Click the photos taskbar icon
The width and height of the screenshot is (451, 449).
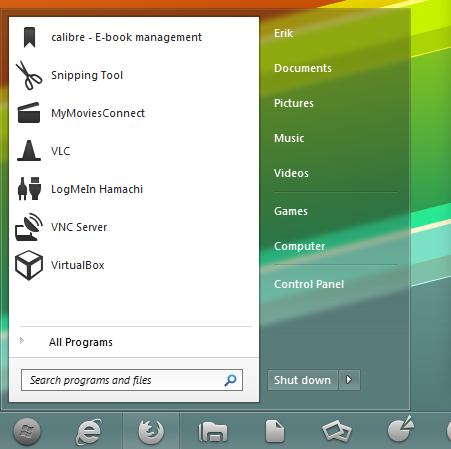click(337, 431)
